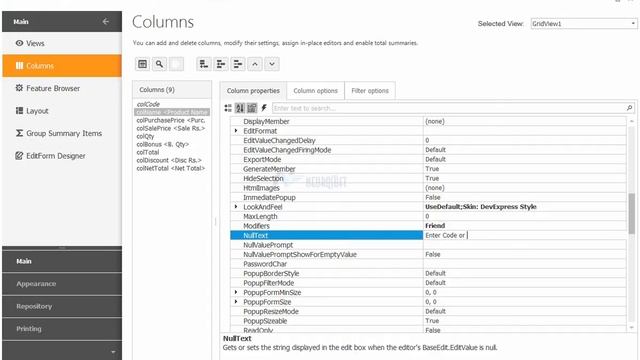Select the PopupBorderStyle property row
The width and height of the screenshot is (640, 360).
tap(428, 273)
